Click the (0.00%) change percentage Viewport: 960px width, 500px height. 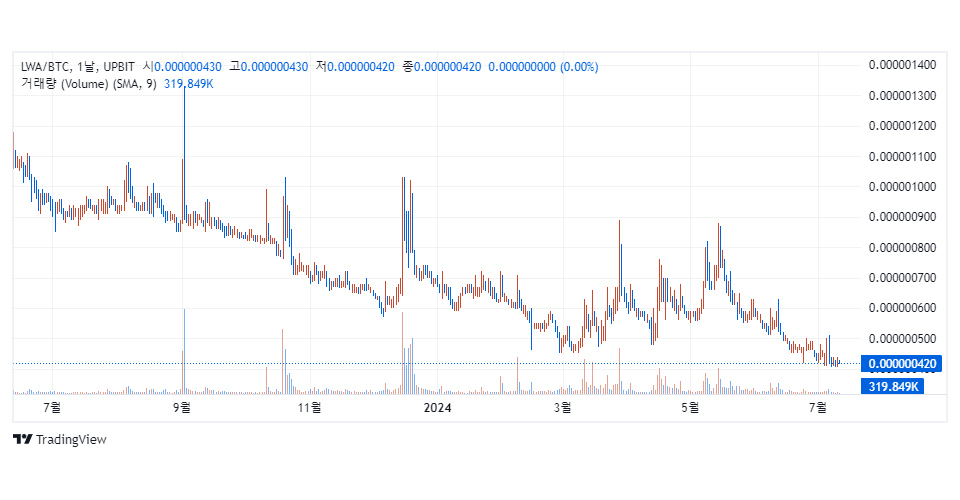coord(578,67)
